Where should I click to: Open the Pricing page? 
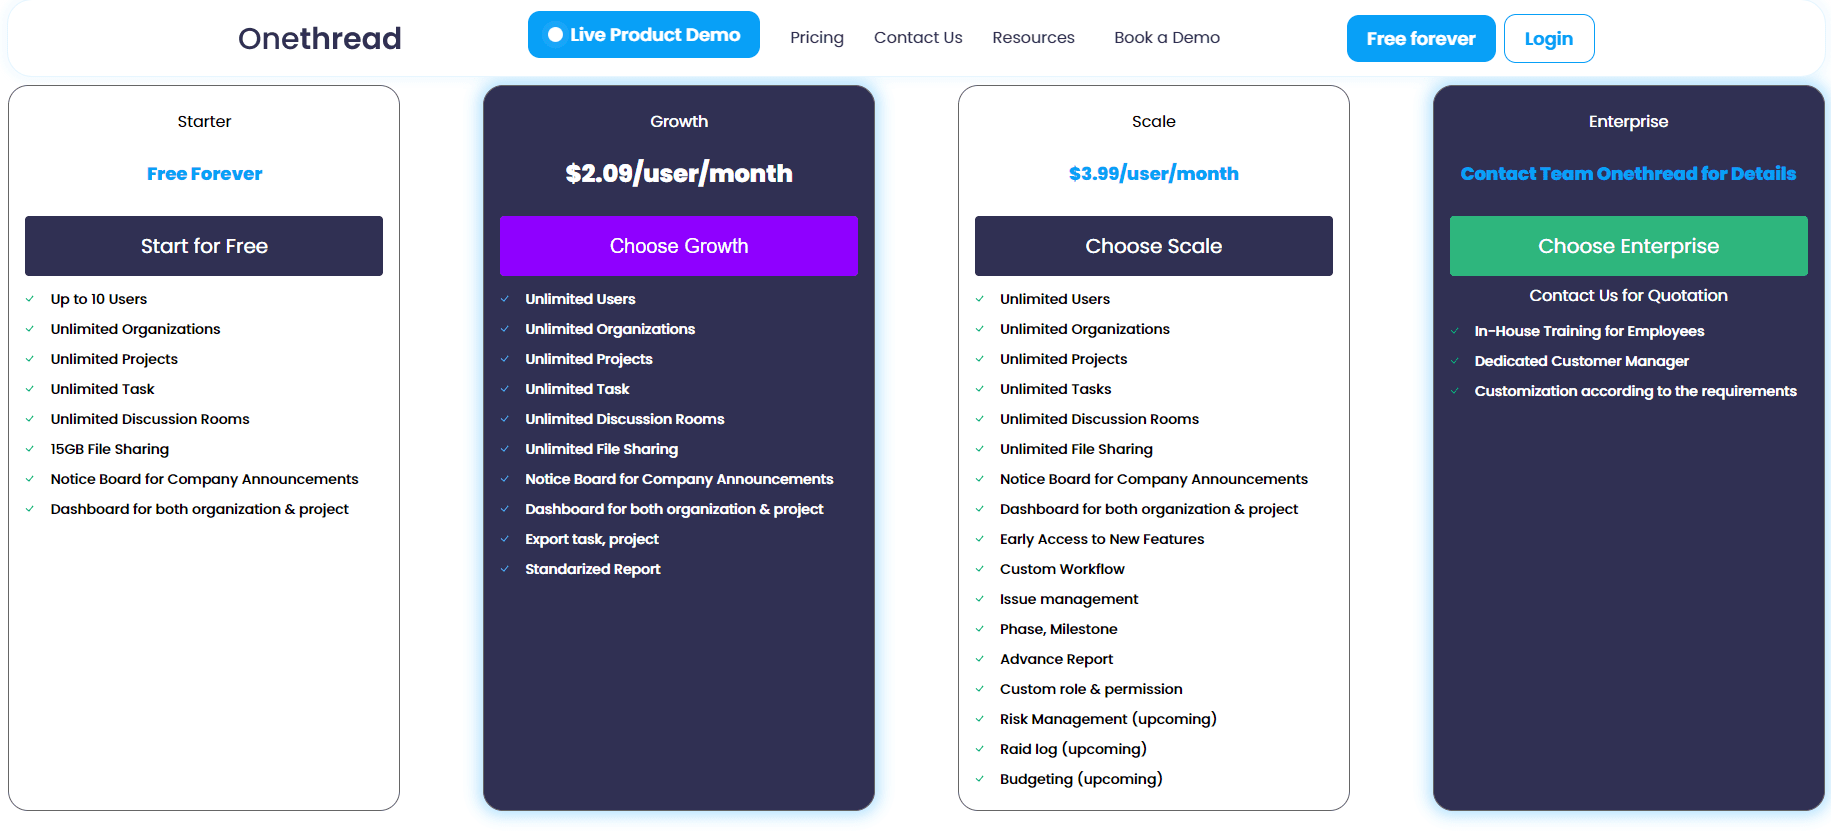[816, 37]
